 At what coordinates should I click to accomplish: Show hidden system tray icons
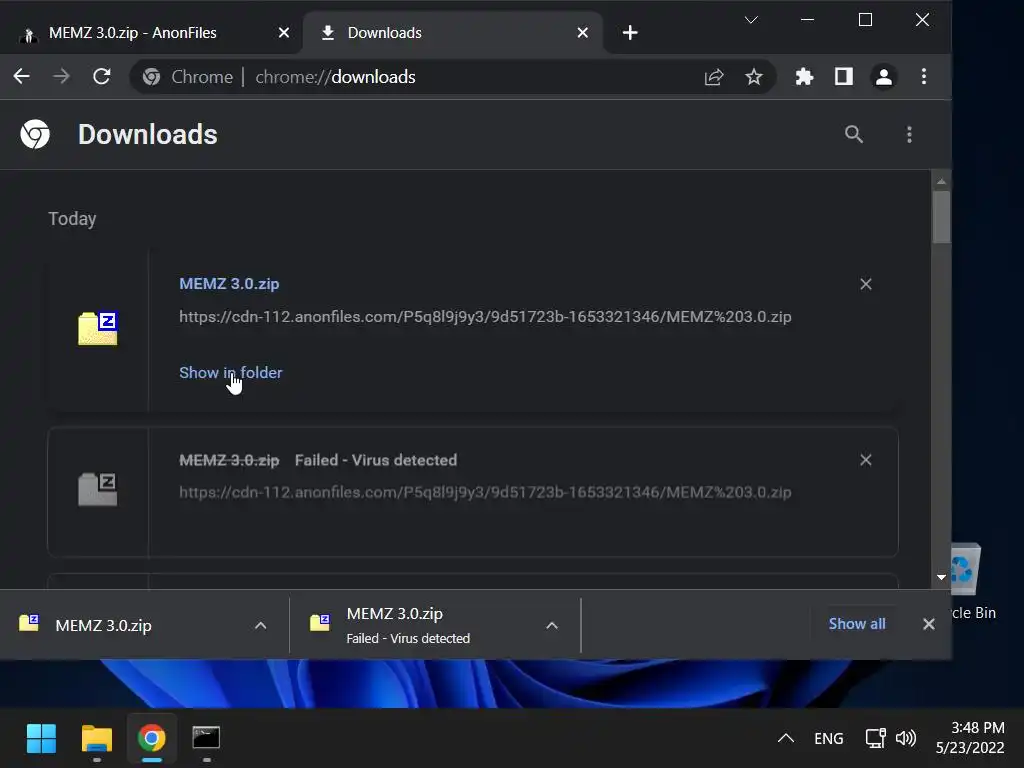786,739
